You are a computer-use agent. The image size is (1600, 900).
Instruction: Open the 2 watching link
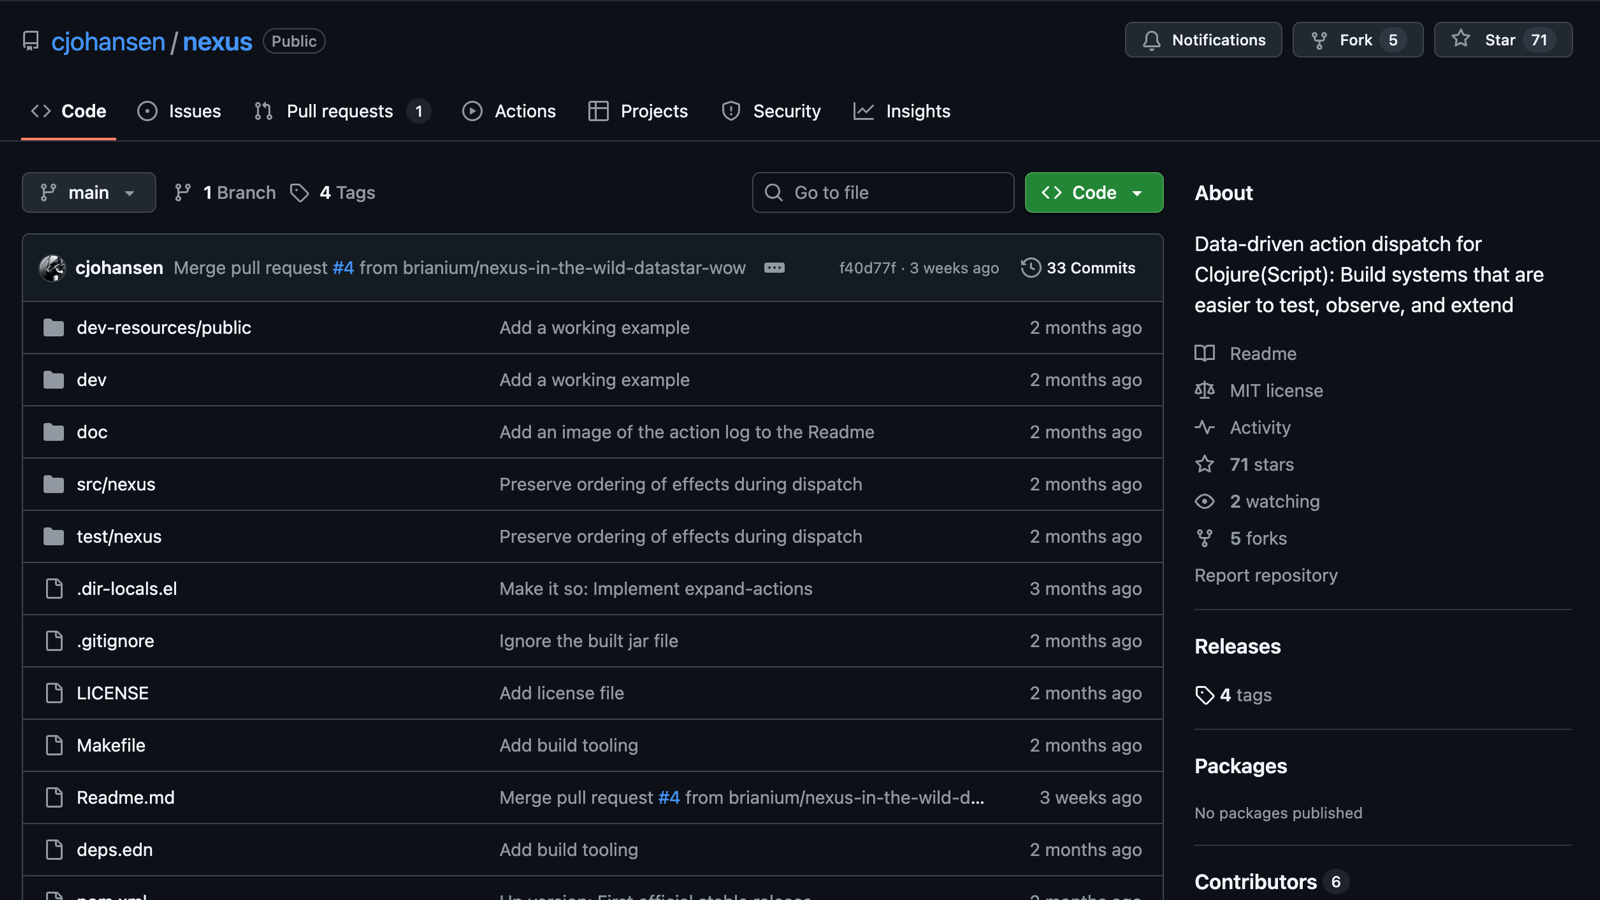pos(1274,502)
